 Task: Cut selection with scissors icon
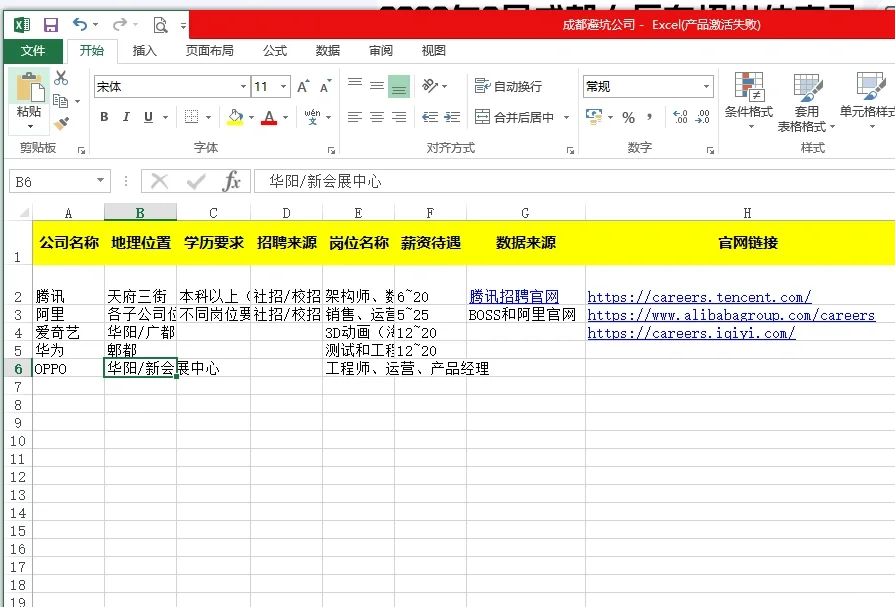pyautogui.click(x=61, y=78)
